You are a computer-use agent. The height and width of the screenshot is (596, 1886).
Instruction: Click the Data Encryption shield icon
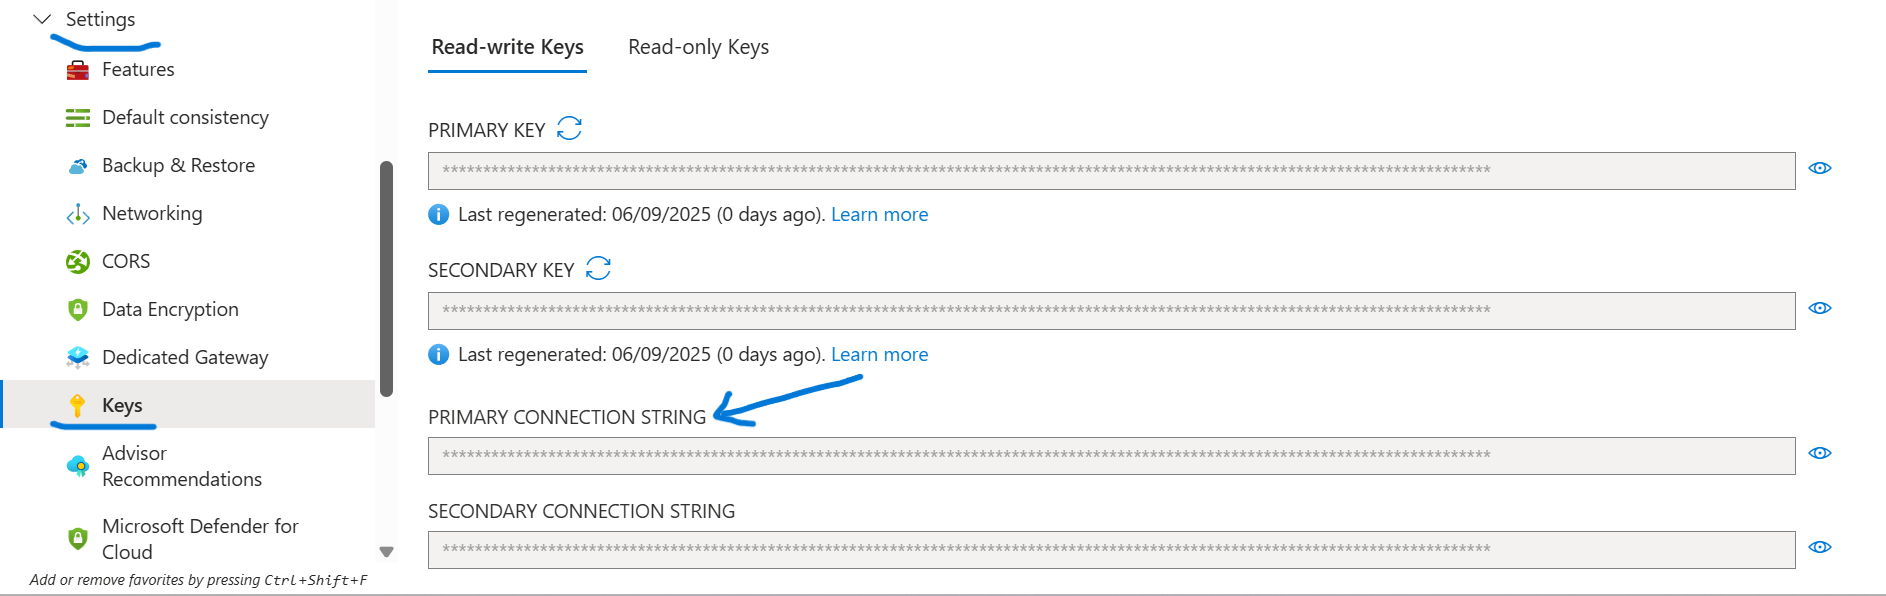(x=78, y=310)
